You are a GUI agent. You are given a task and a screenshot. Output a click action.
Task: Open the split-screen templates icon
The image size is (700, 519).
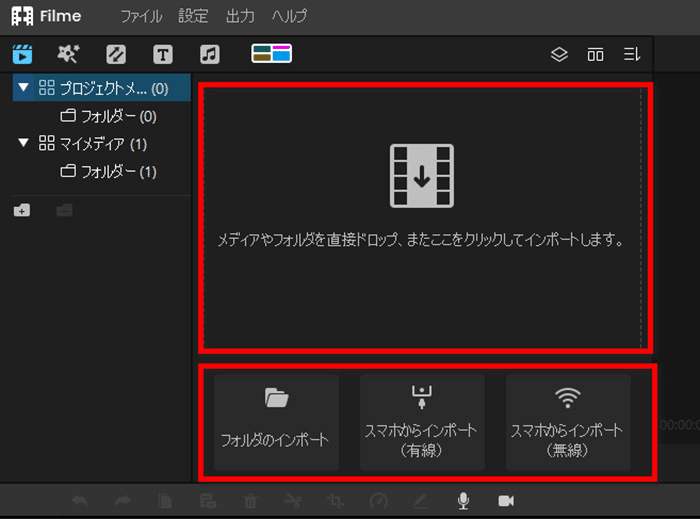pyautogui.click(x=271, y=54)
